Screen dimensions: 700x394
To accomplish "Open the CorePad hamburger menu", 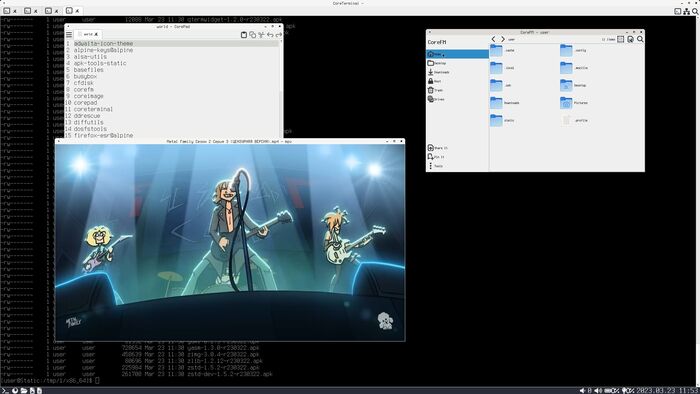I will pyautogui.click(x=69, y=34).
